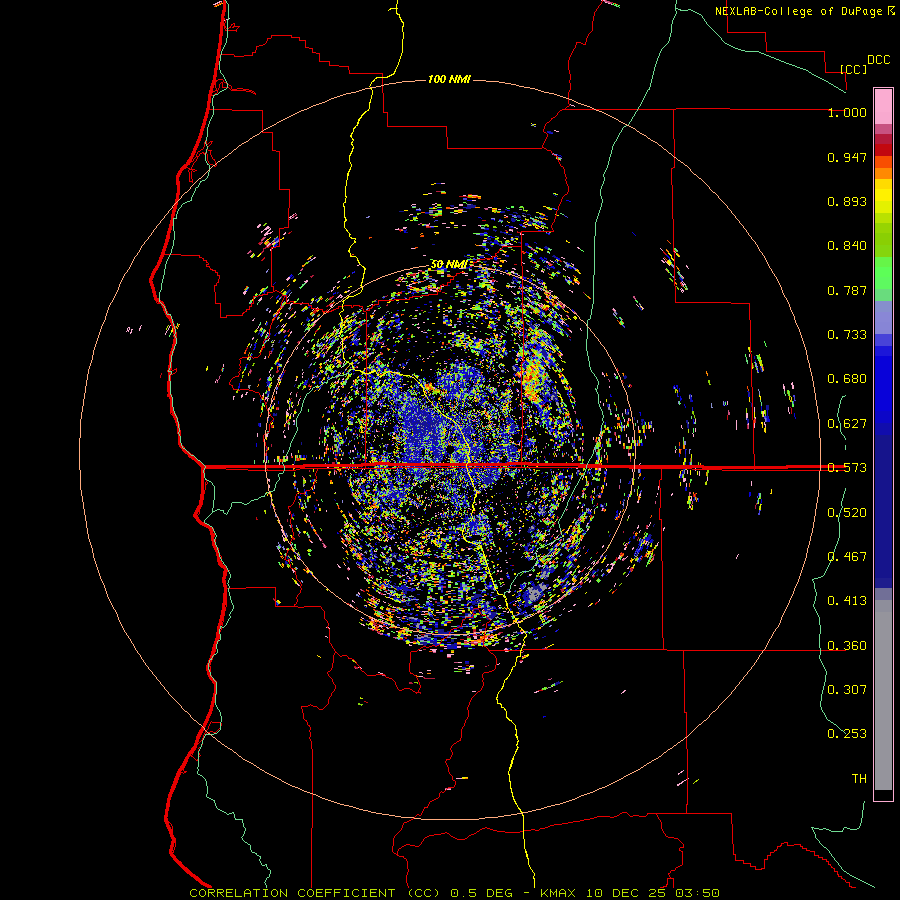Click the NEXLAB-College of DuPage credit text

pos(801,11)
